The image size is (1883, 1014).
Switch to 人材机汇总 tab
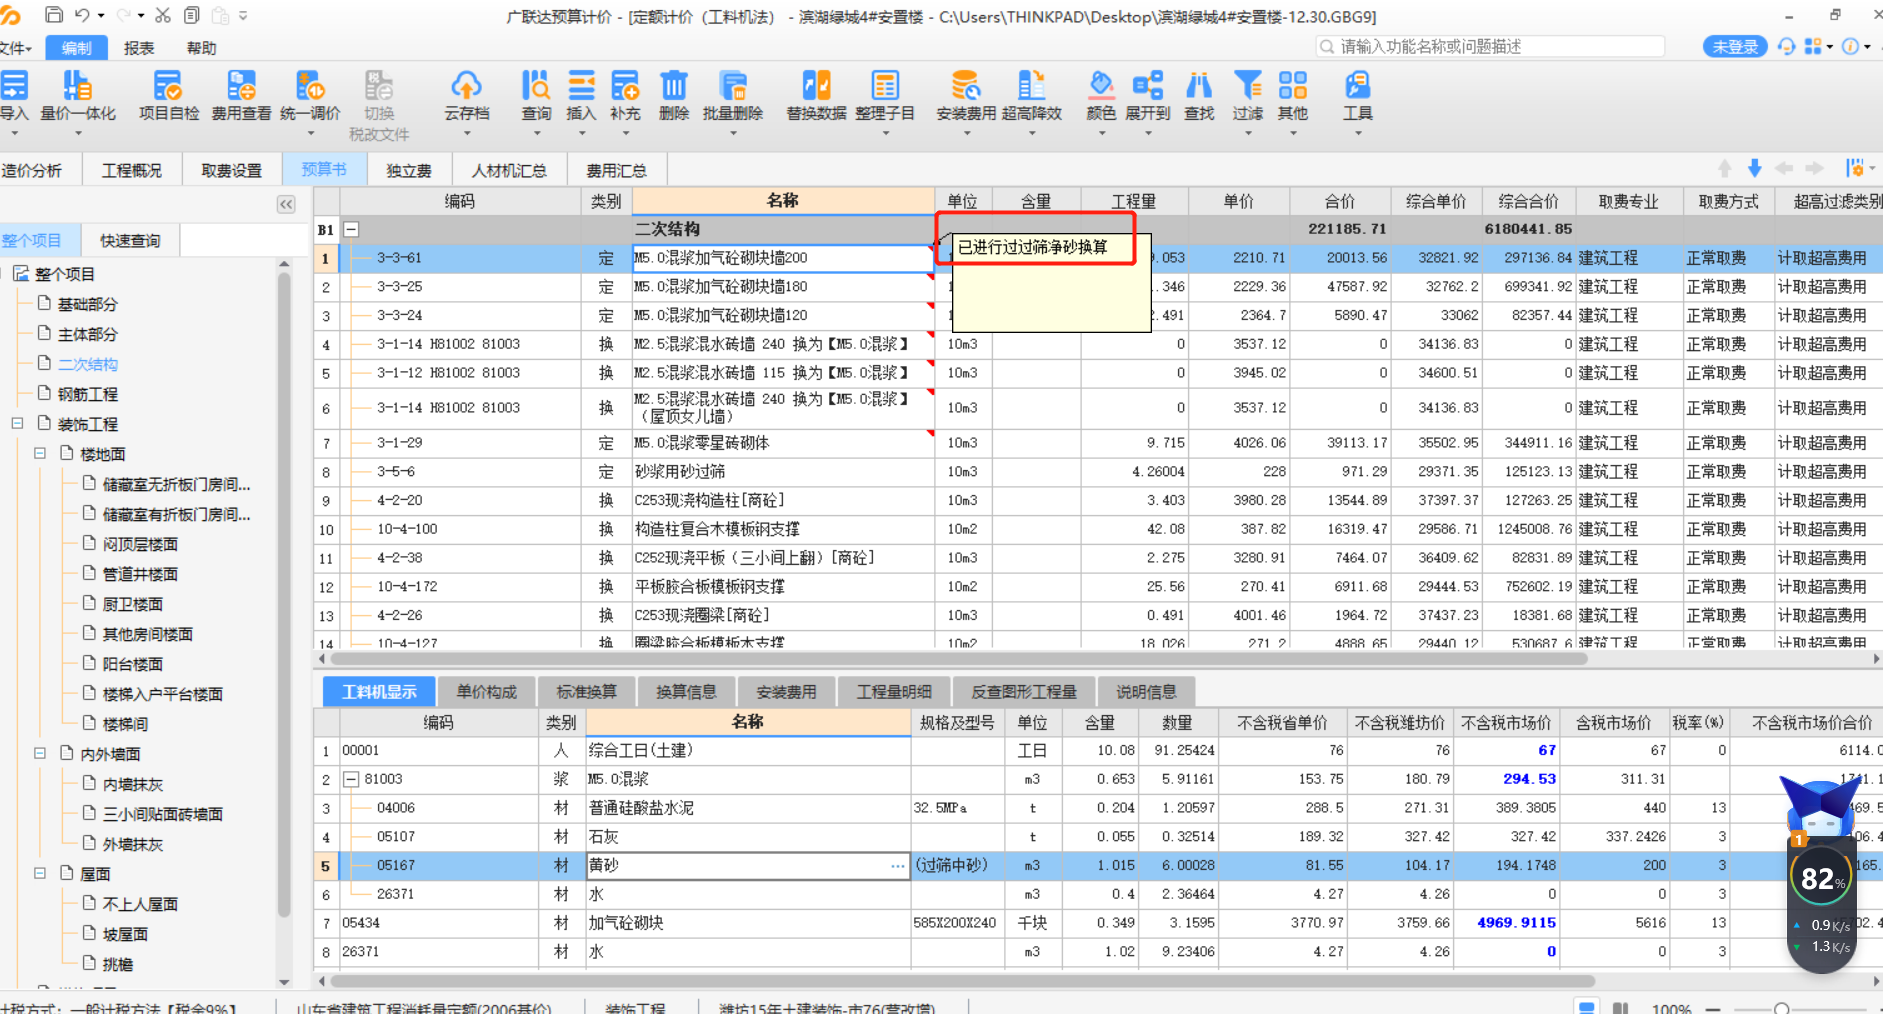[509, 171]
